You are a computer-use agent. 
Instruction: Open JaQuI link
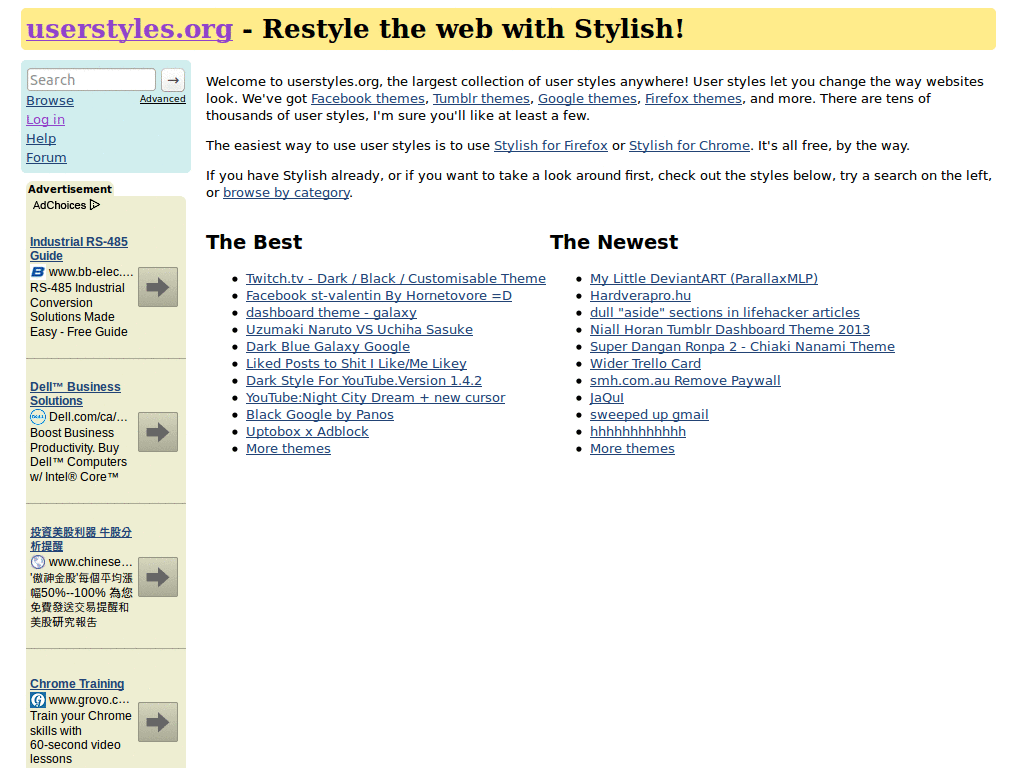(x=607, y=398)
